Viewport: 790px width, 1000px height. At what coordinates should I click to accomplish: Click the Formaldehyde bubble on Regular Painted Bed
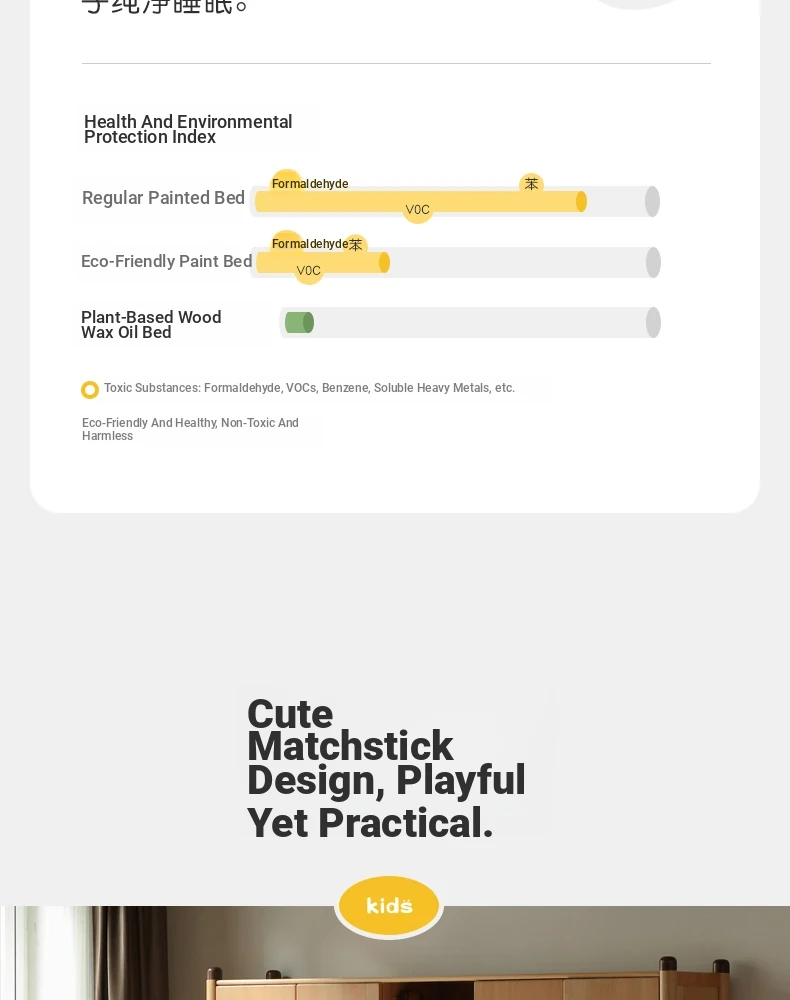point(310,184)
